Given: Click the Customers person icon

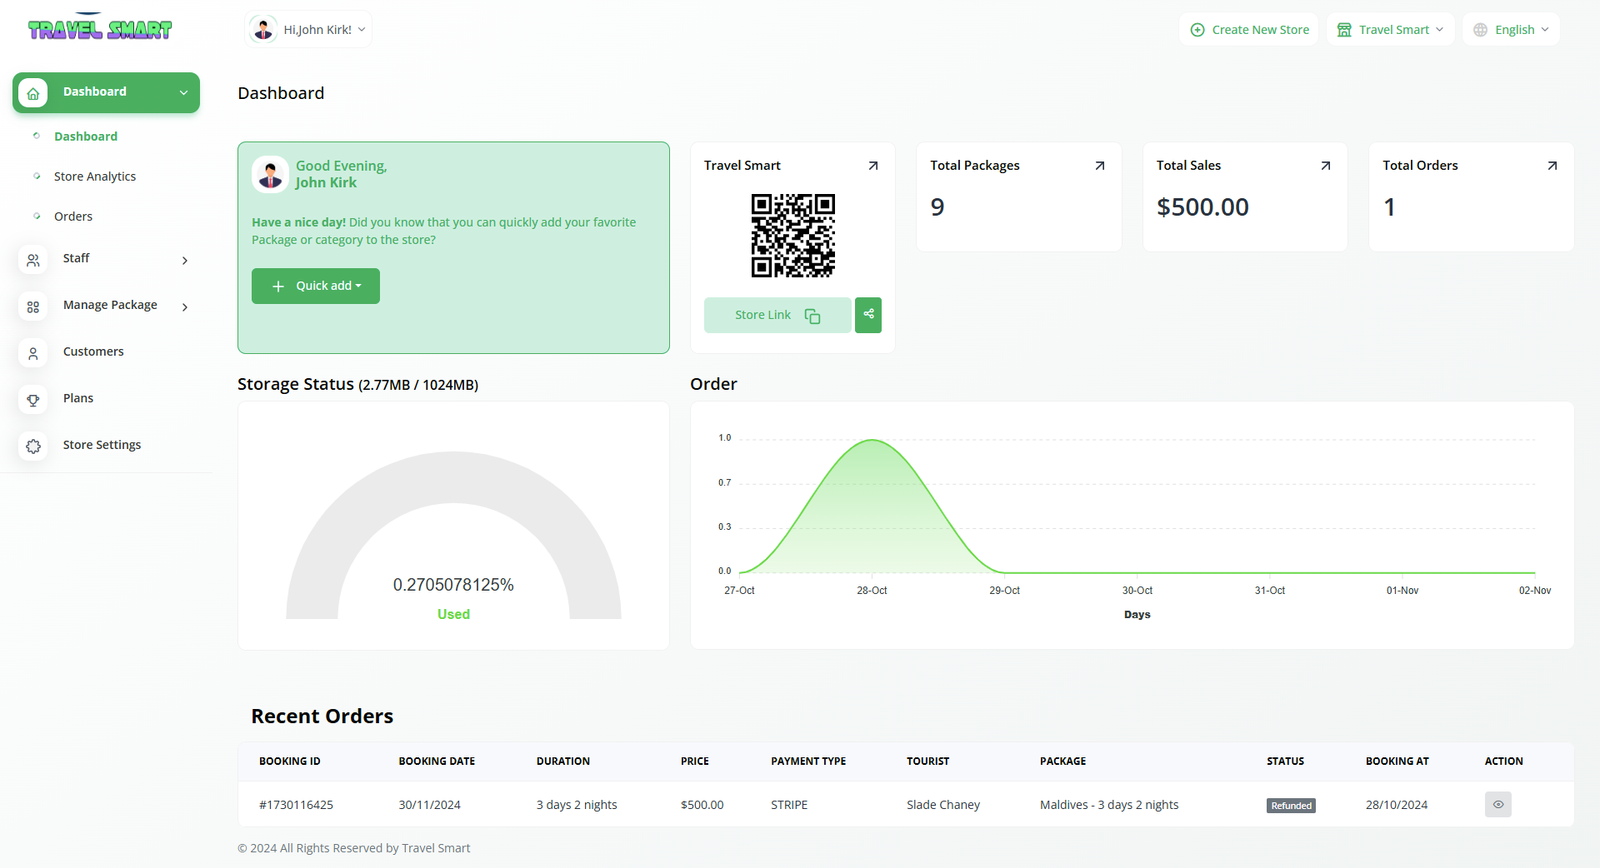Looking at the screenshot, I should (33, 353).
